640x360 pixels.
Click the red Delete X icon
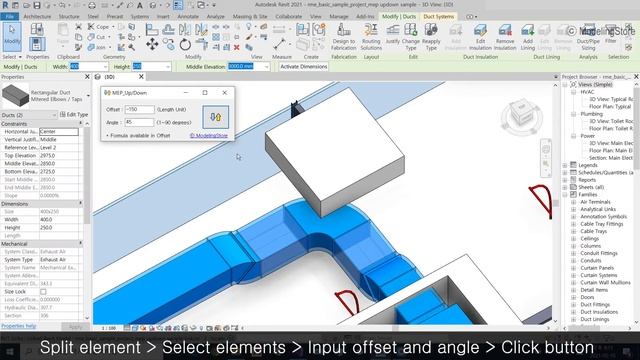[236, 47]
